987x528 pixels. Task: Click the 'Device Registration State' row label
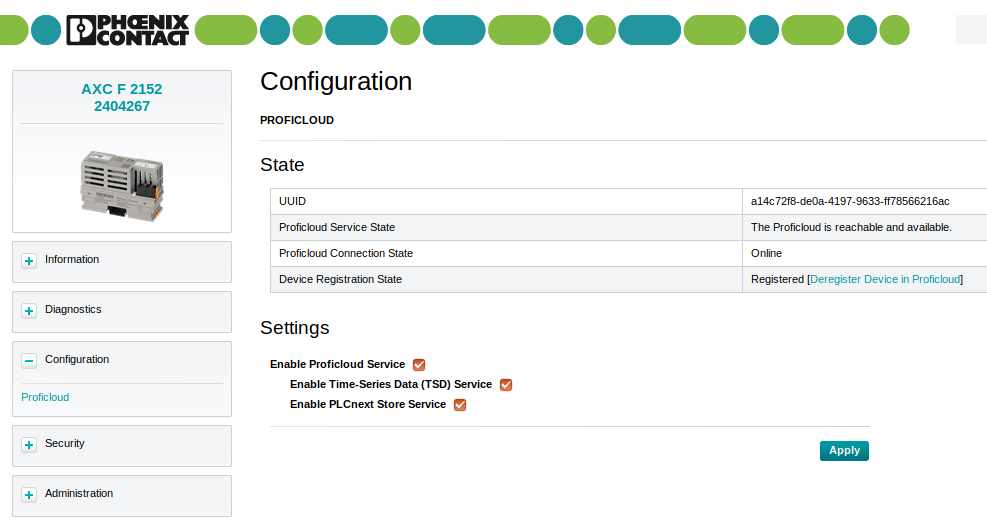point(340,279)
